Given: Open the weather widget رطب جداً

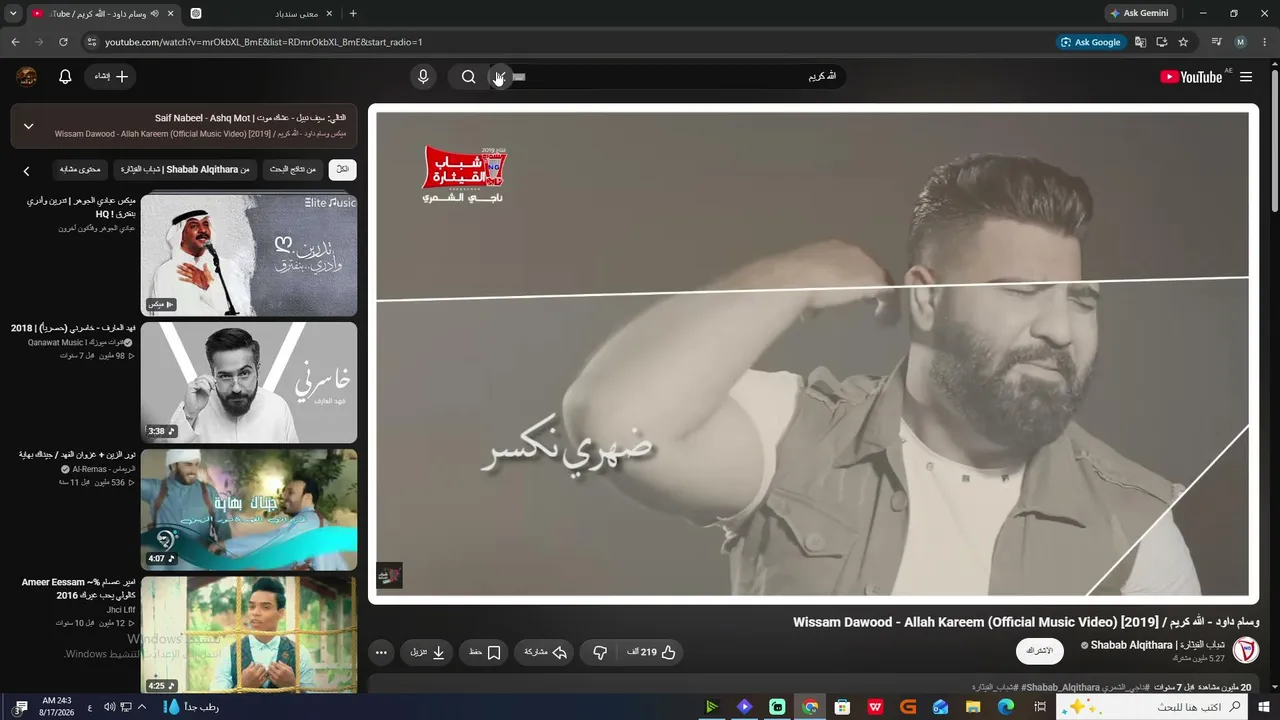Looking at the screenshot, I should click(191, 707).
